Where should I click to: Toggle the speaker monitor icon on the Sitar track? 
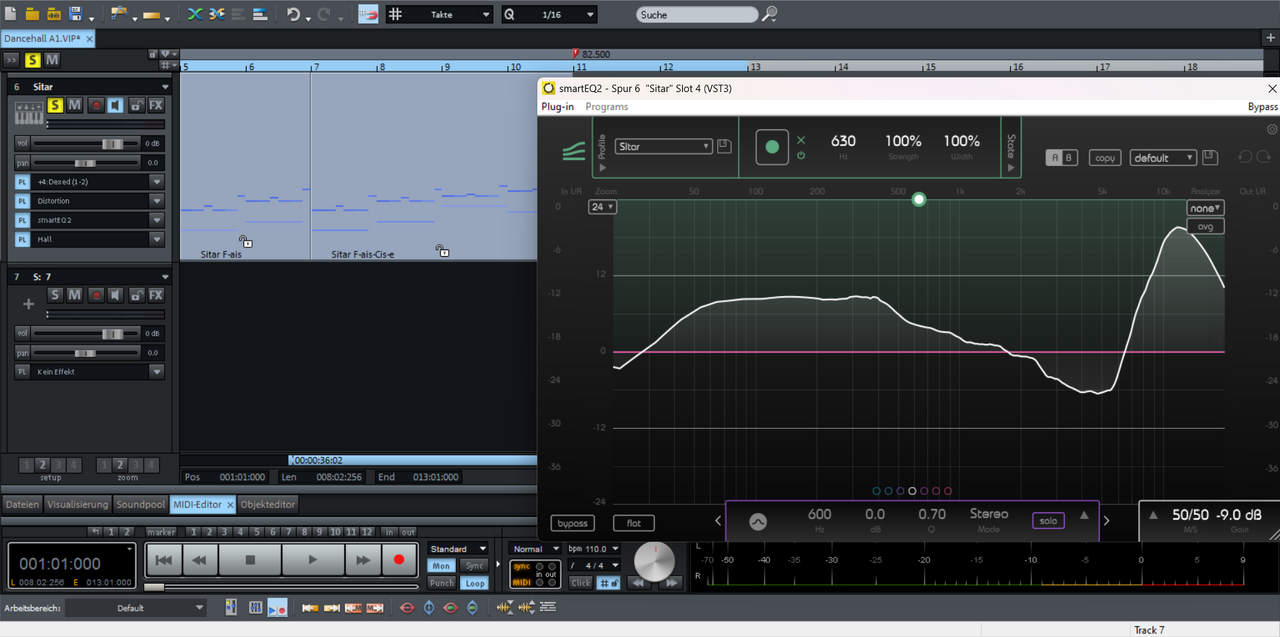116,105
